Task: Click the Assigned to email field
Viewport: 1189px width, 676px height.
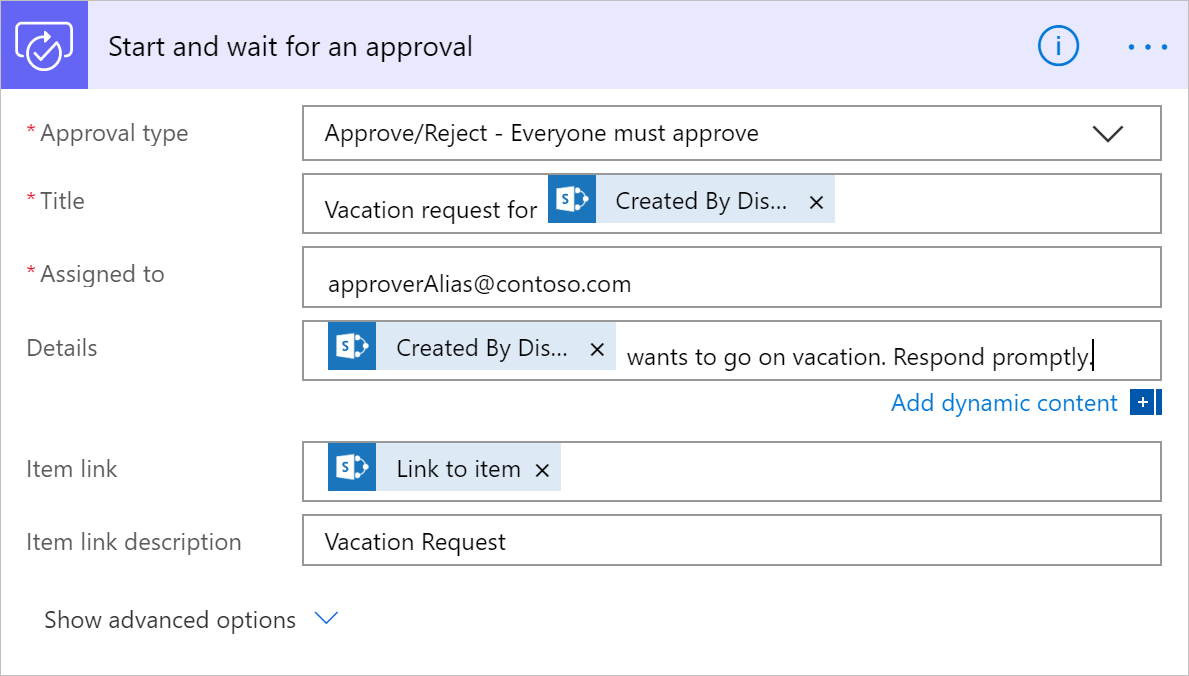Action: pos(732,277)
